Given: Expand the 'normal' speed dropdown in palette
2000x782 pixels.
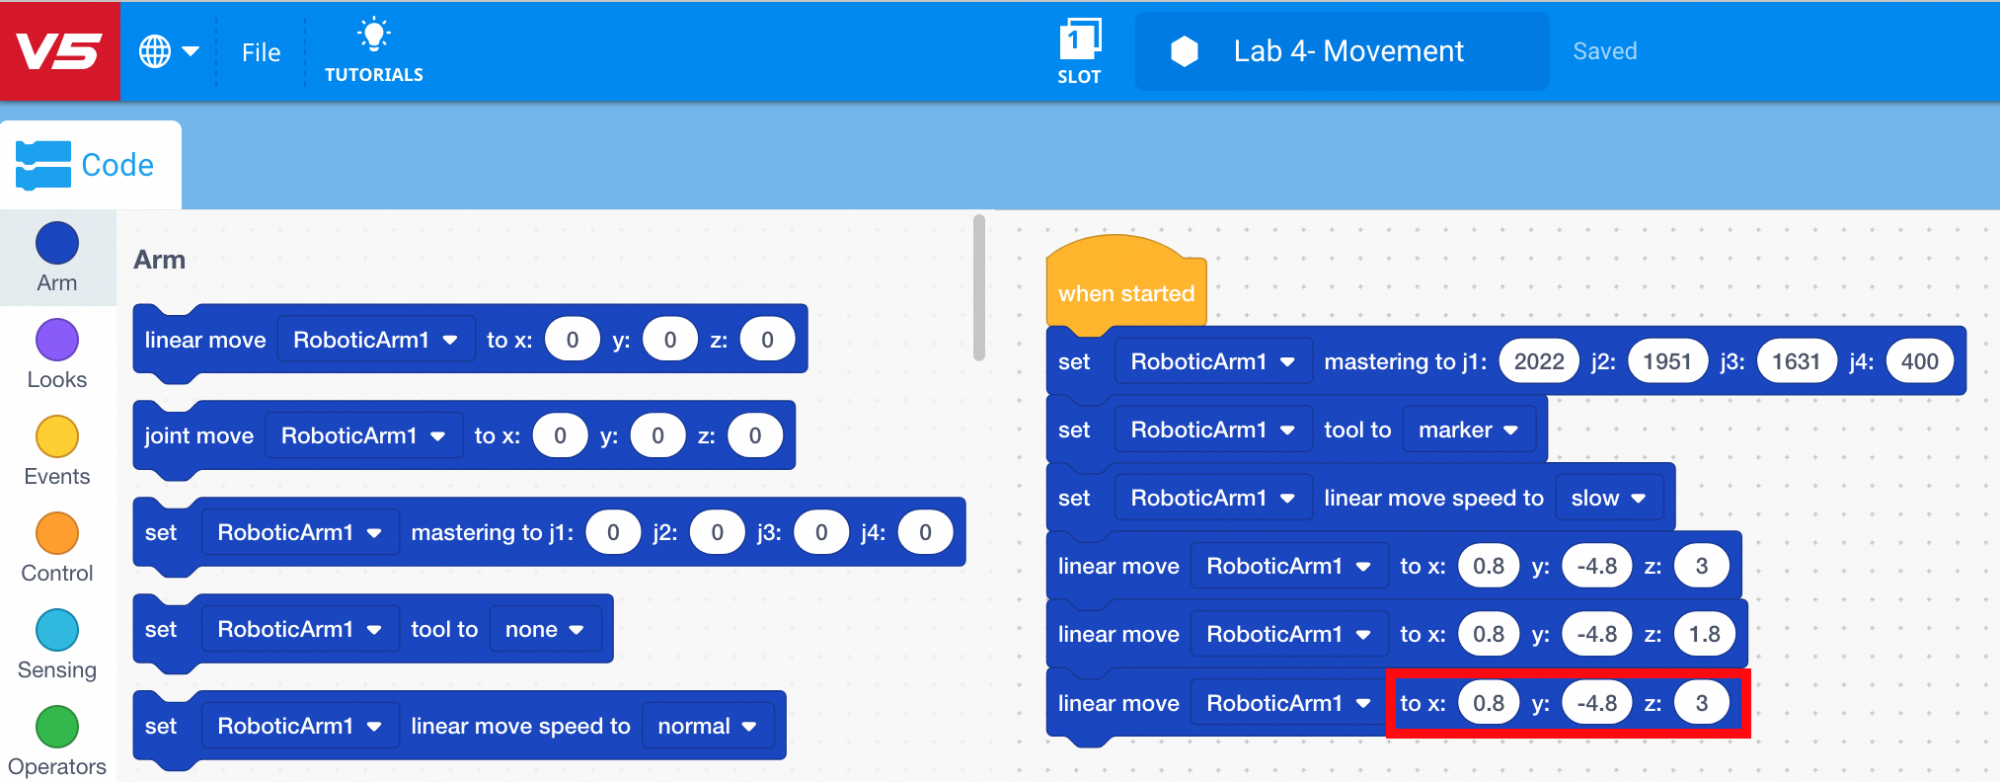Looking at the screenshot, I should coord(706,726).
